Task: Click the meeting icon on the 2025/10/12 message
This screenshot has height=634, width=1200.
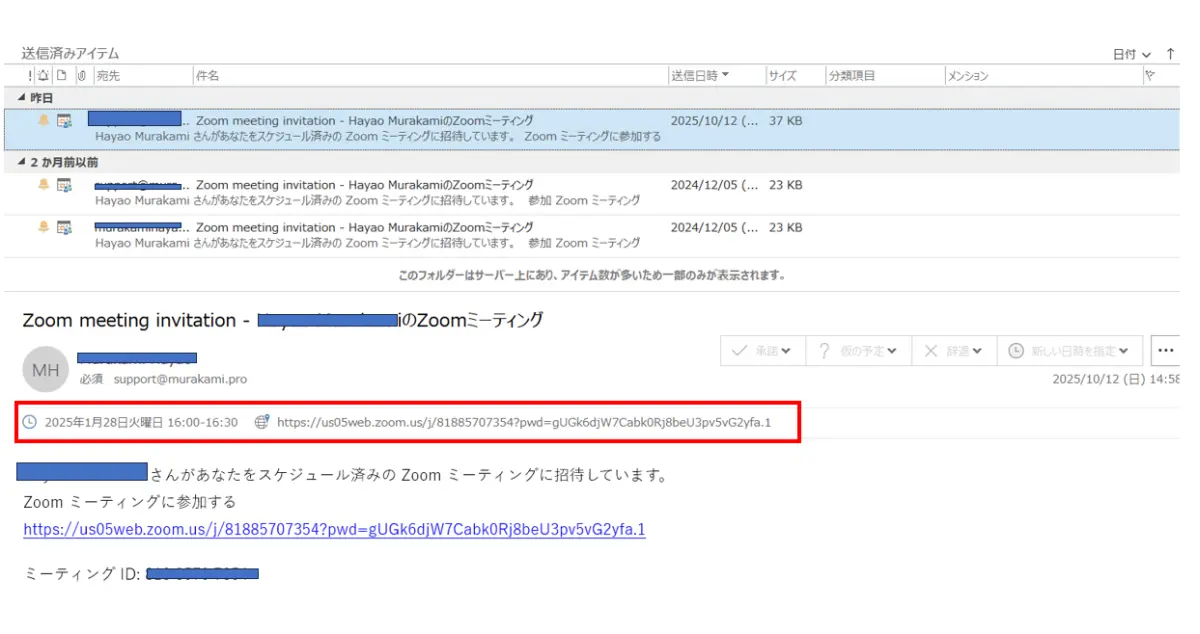Action: [x=64, y=121]
